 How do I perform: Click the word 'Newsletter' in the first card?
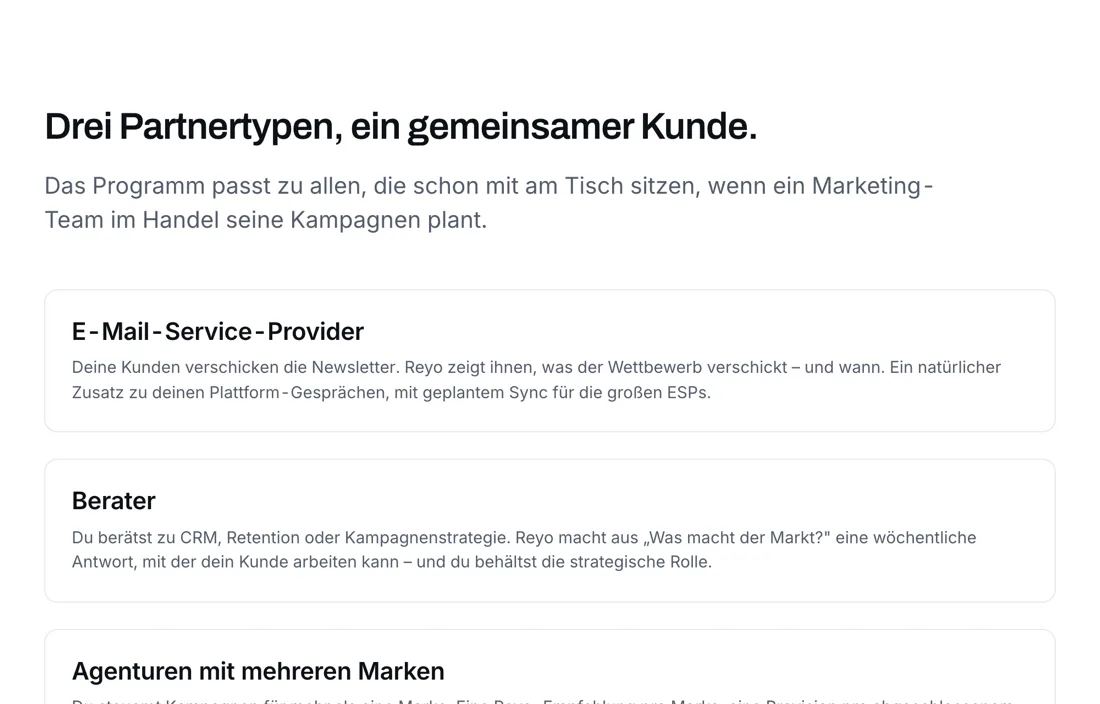[x=356, y=367]
